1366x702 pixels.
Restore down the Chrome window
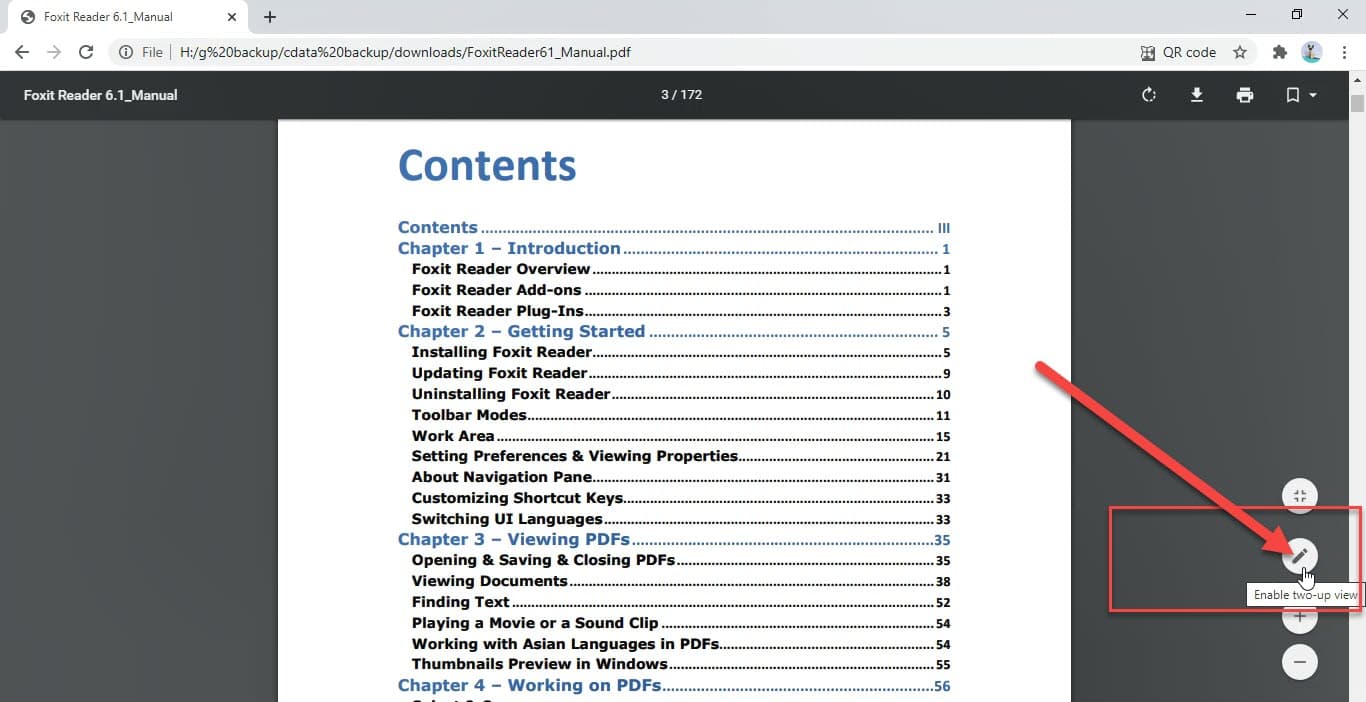tap(1297, 14)
